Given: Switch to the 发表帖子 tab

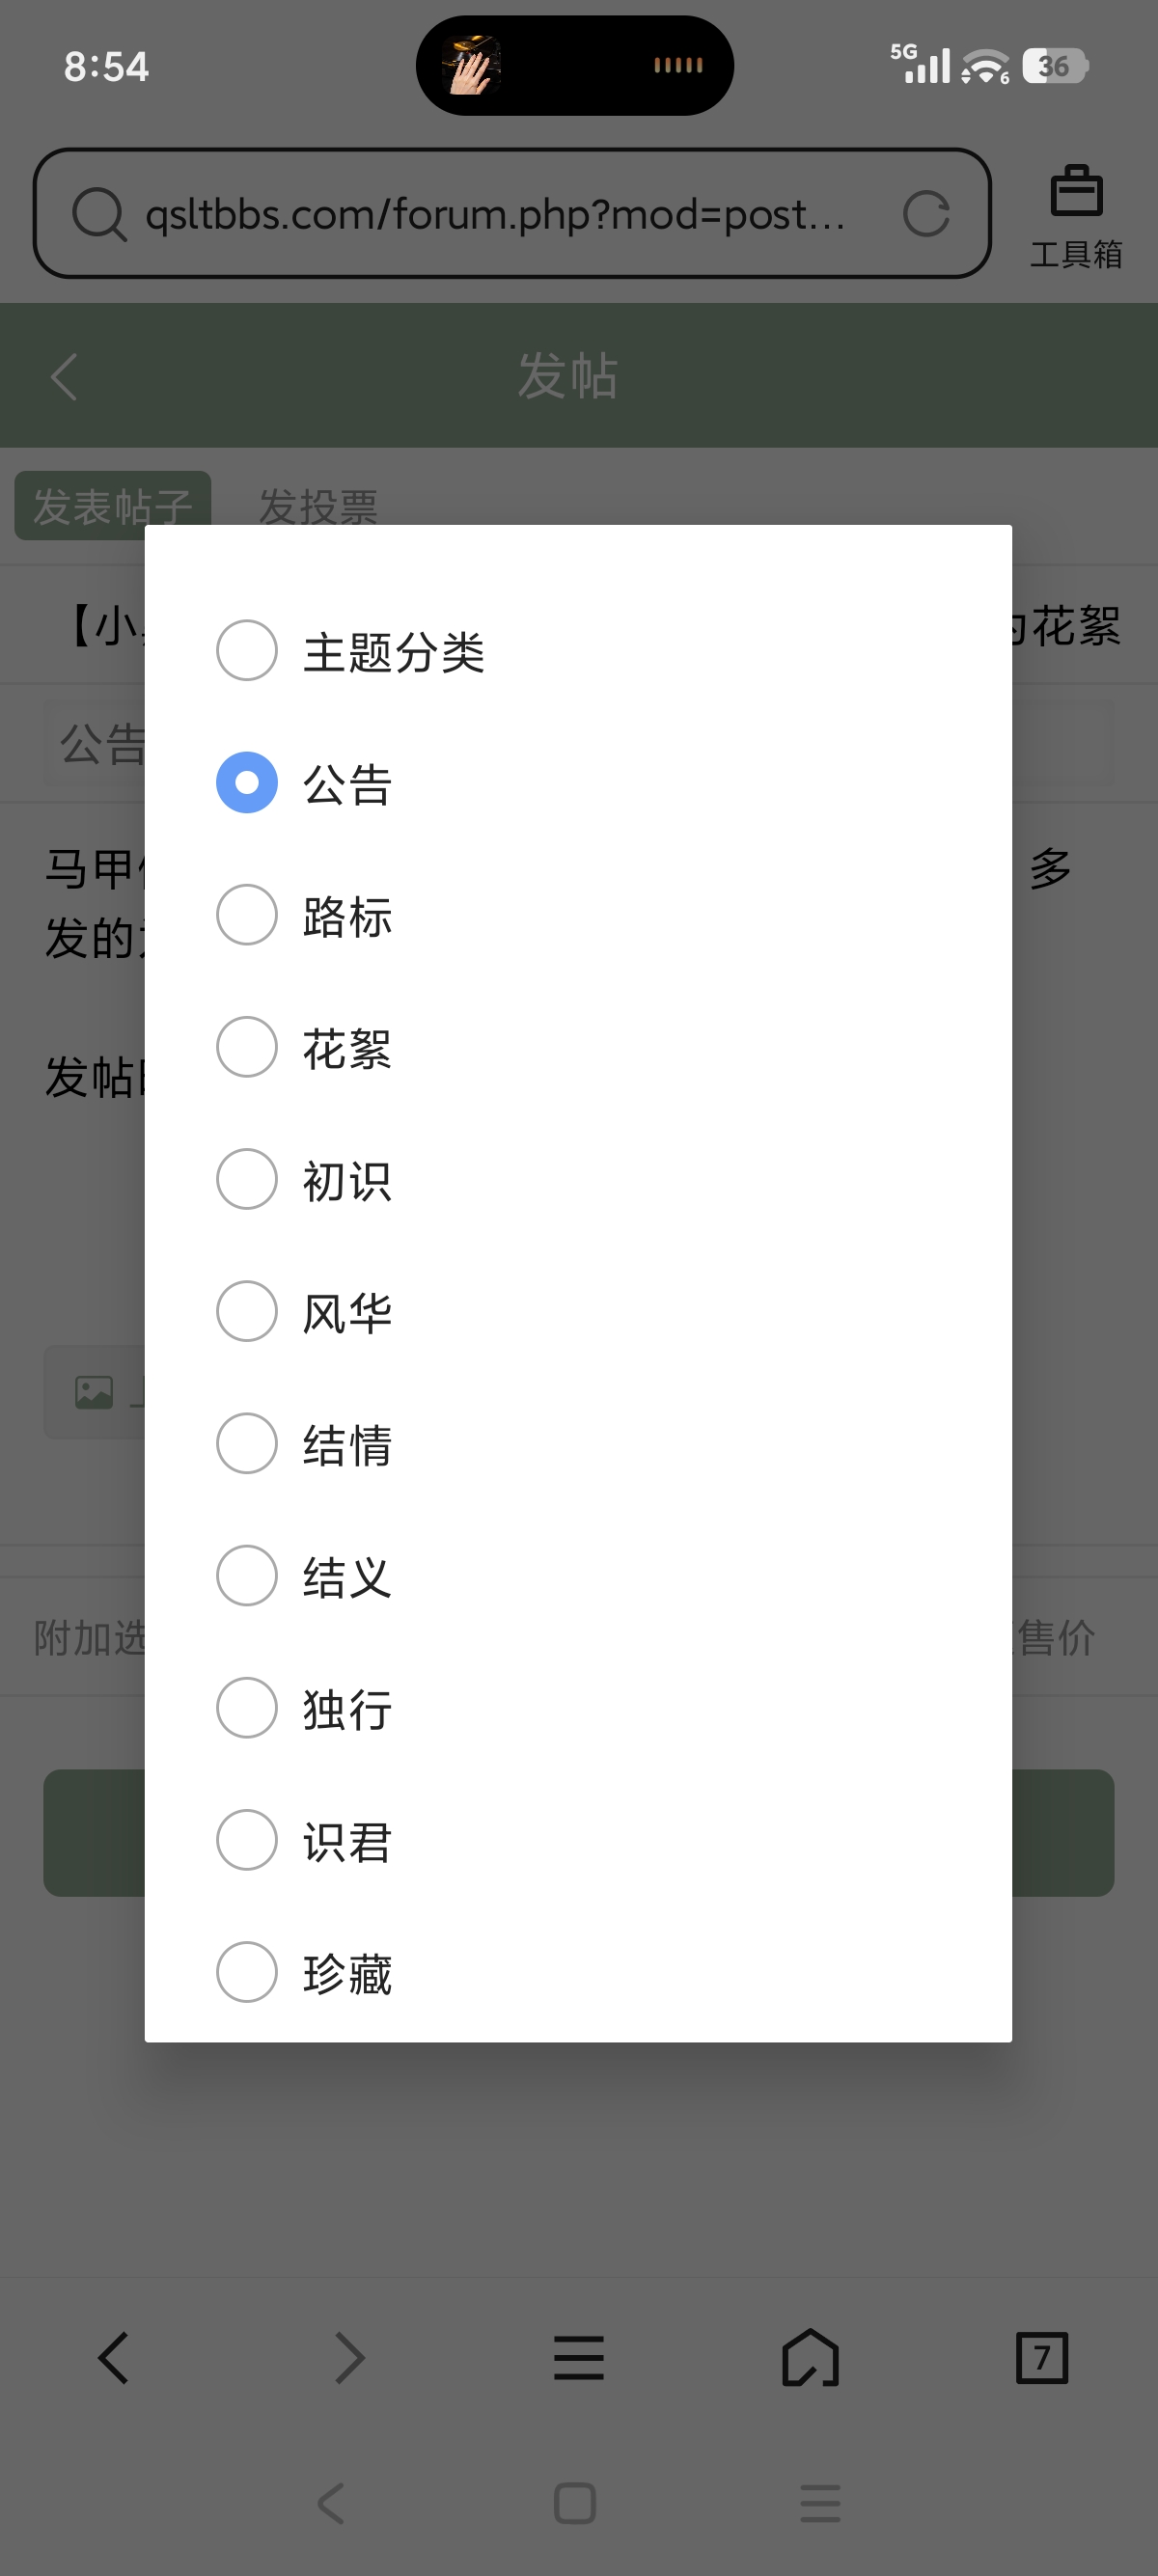Looking at the screenshot, I should coord(112,505).
